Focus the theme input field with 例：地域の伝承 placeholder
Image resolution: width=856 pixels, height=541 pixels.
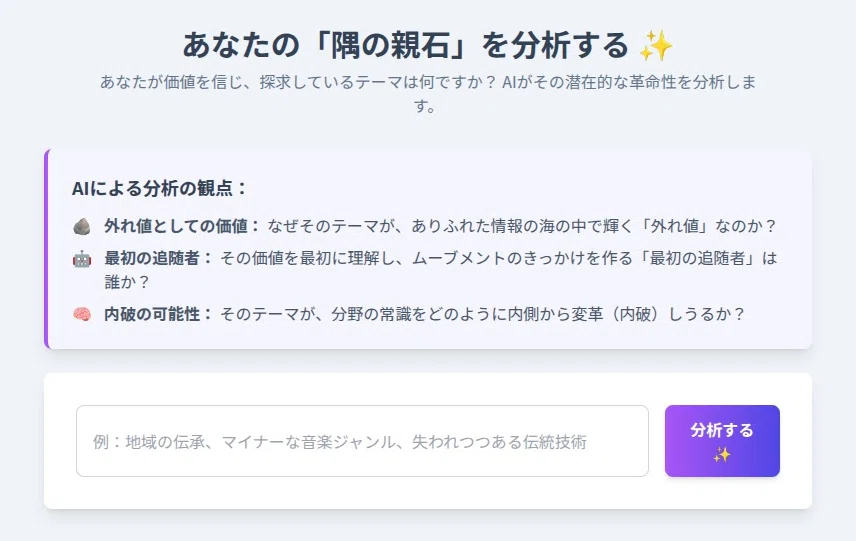point(362,441)
